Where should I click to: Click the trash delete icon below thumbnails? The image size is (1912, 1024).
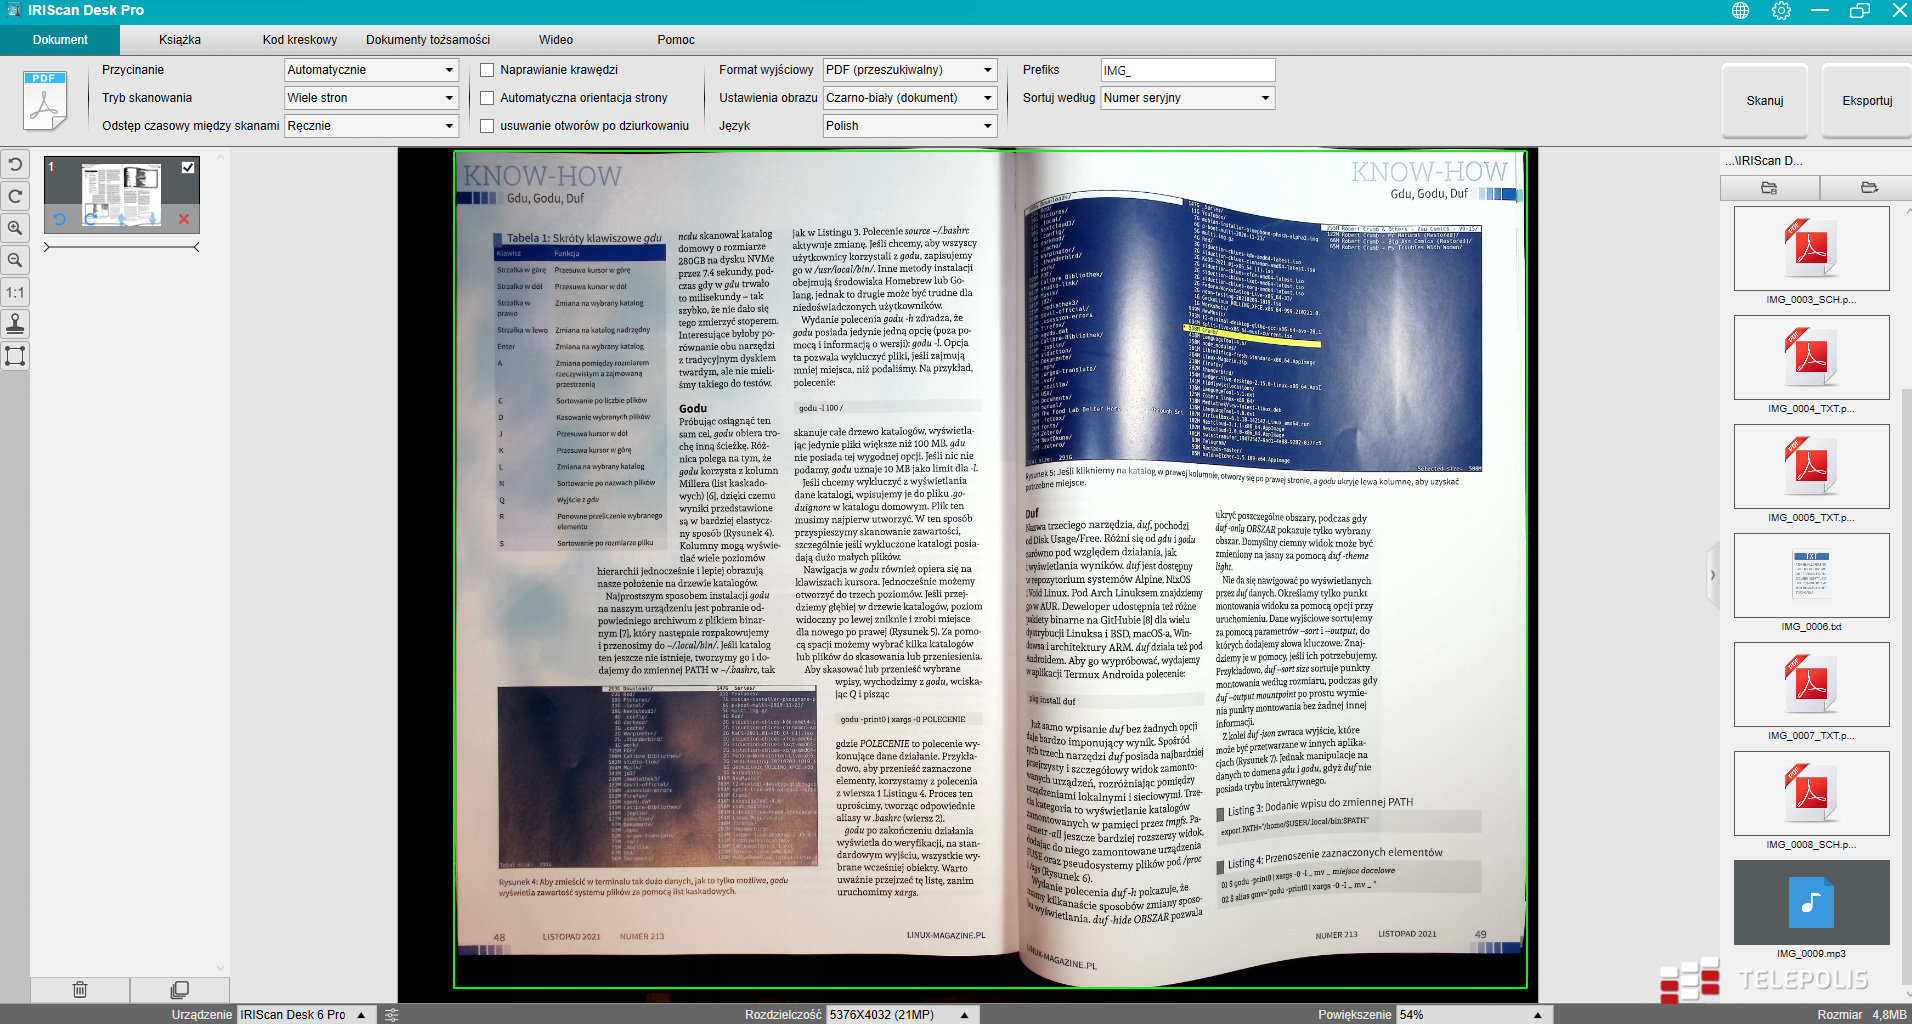click(x=80, y=989)
